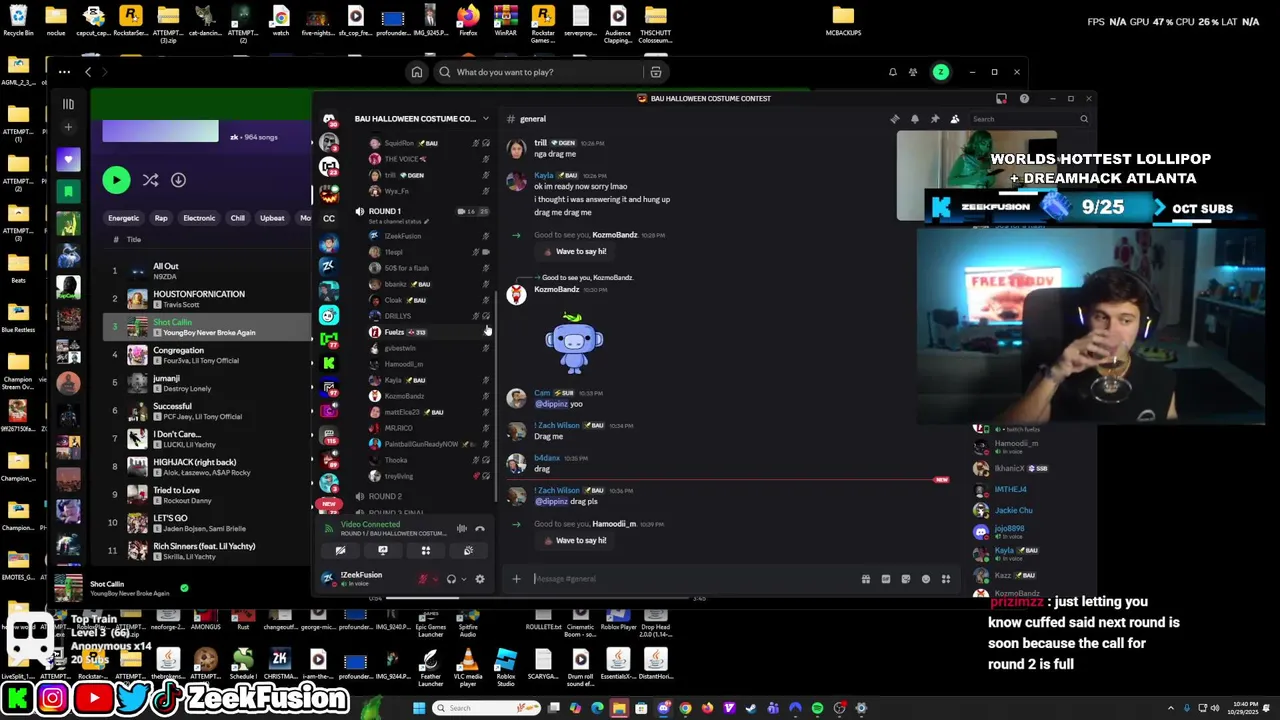Open noise suppression icon near Video Connected
Viewport: 1280px width, 720px height.
coord(461,528)
